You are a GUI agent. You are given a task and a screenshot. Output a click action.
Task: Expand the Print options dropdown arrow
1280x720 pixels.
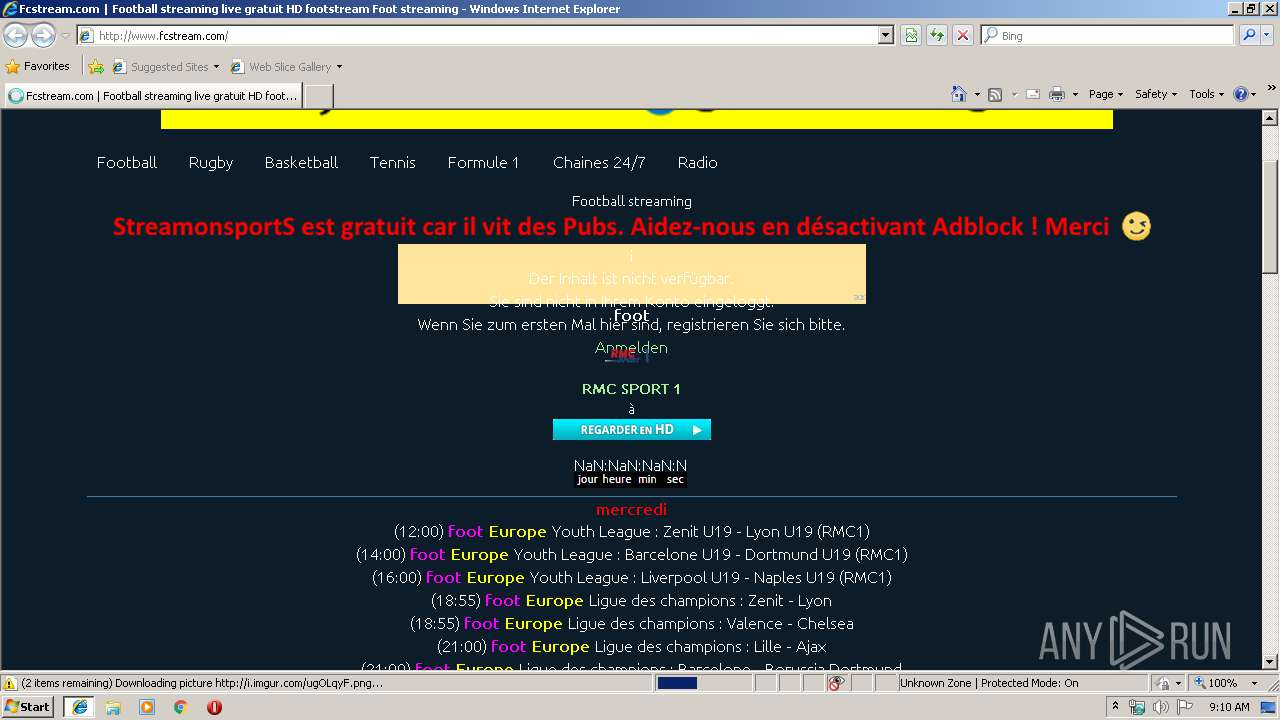tap(1075, 94)
